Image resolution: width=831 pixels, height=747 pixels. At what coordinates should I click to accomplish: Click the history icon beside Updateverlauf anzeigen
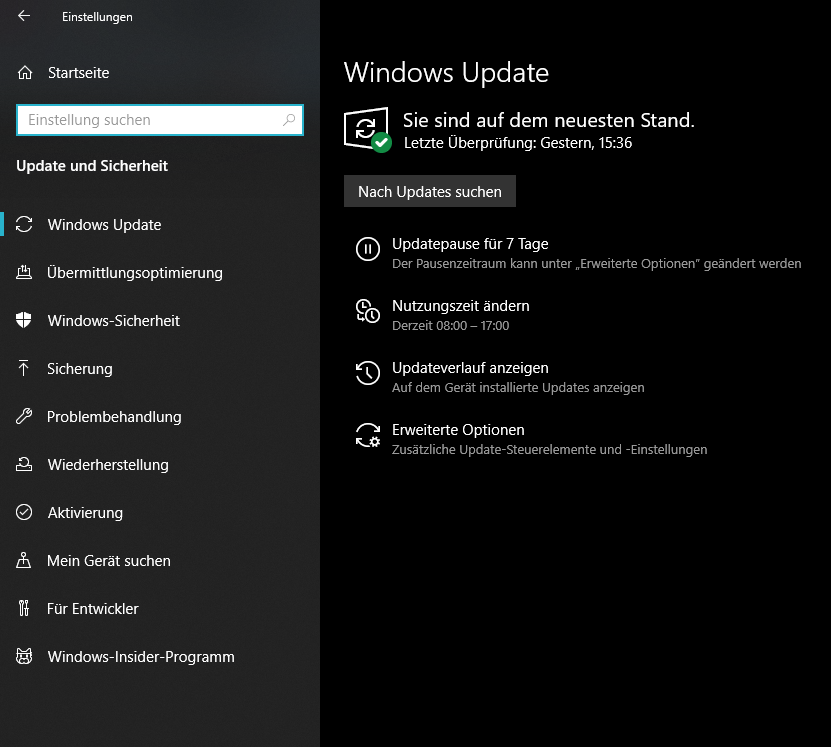368,373
